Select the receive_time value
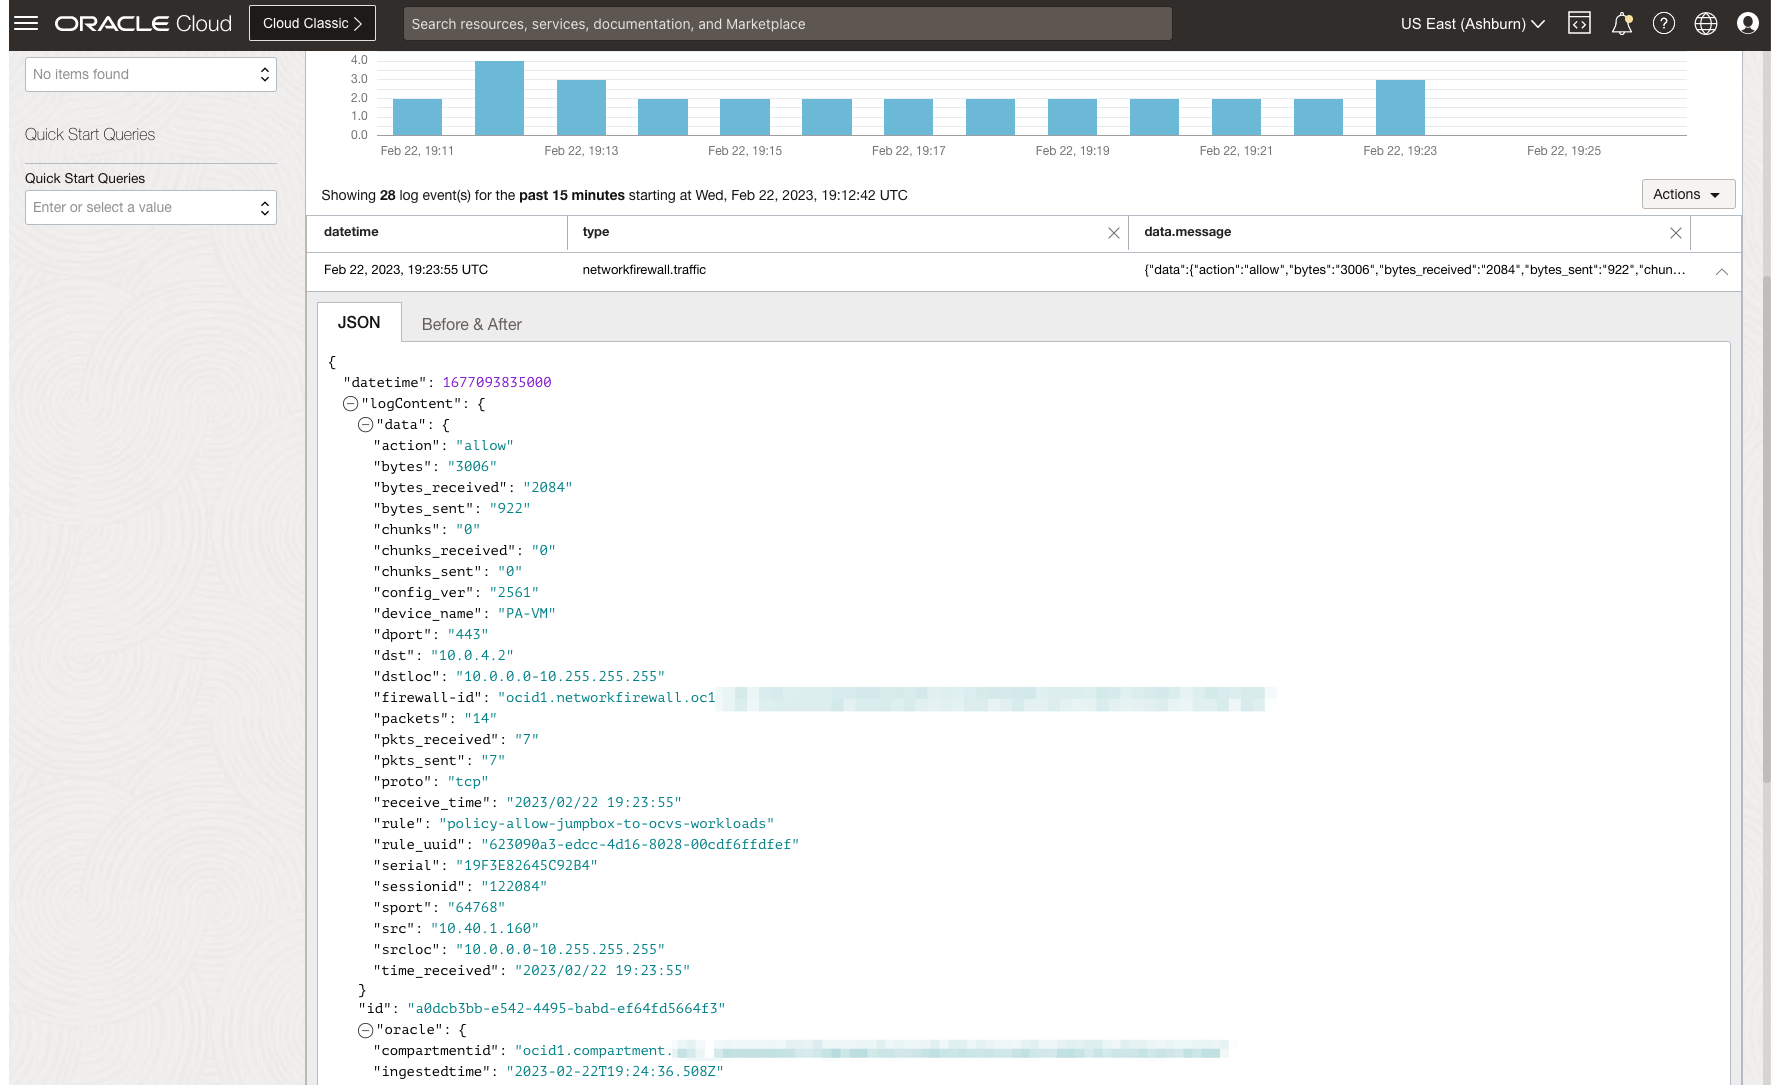1771x1085 pixels. click(x=594, y=803)
